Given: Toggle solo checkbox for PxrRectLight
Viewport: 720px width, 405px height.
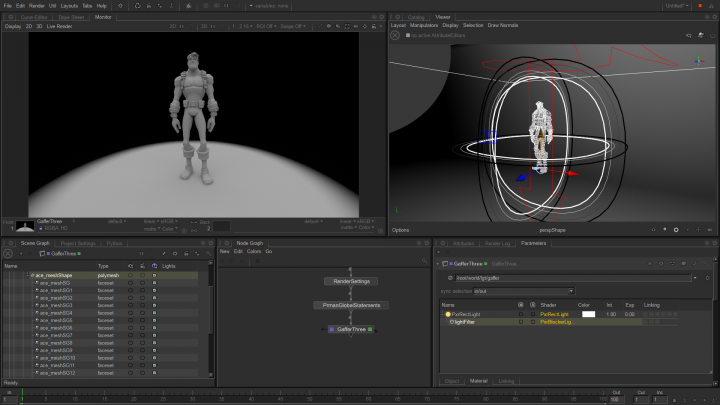Looking at the screenshot, I should (531, 314).
